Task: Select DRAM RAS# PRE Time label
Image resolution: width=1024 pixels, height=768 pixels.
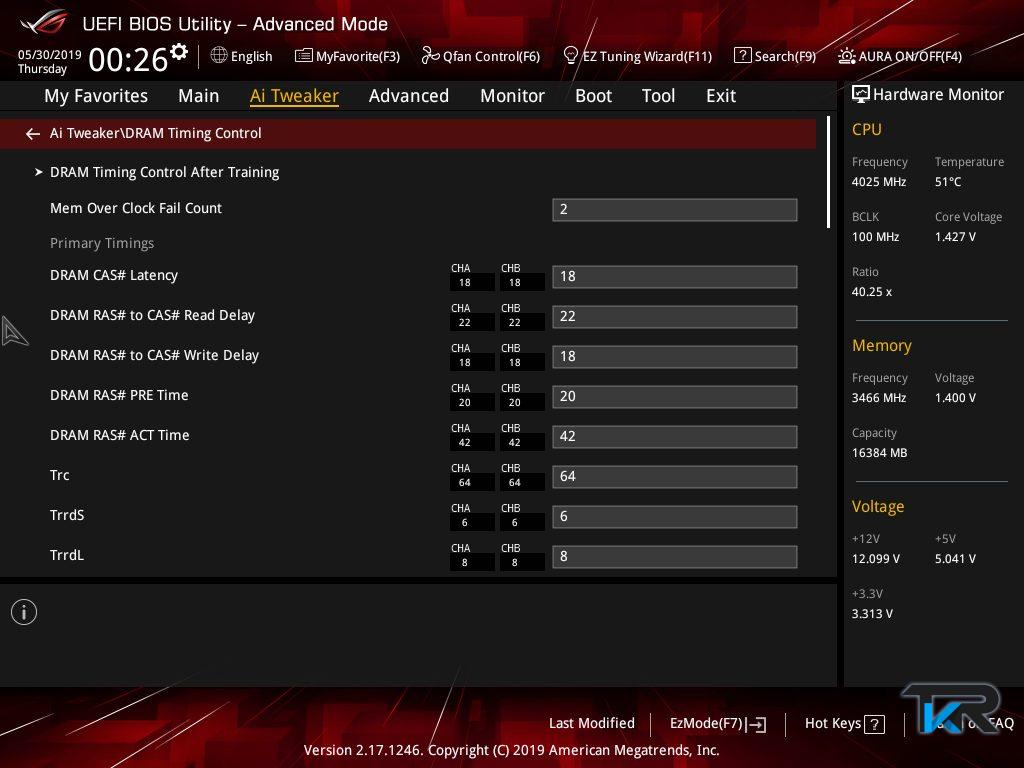Action: (x=119, y=395)
